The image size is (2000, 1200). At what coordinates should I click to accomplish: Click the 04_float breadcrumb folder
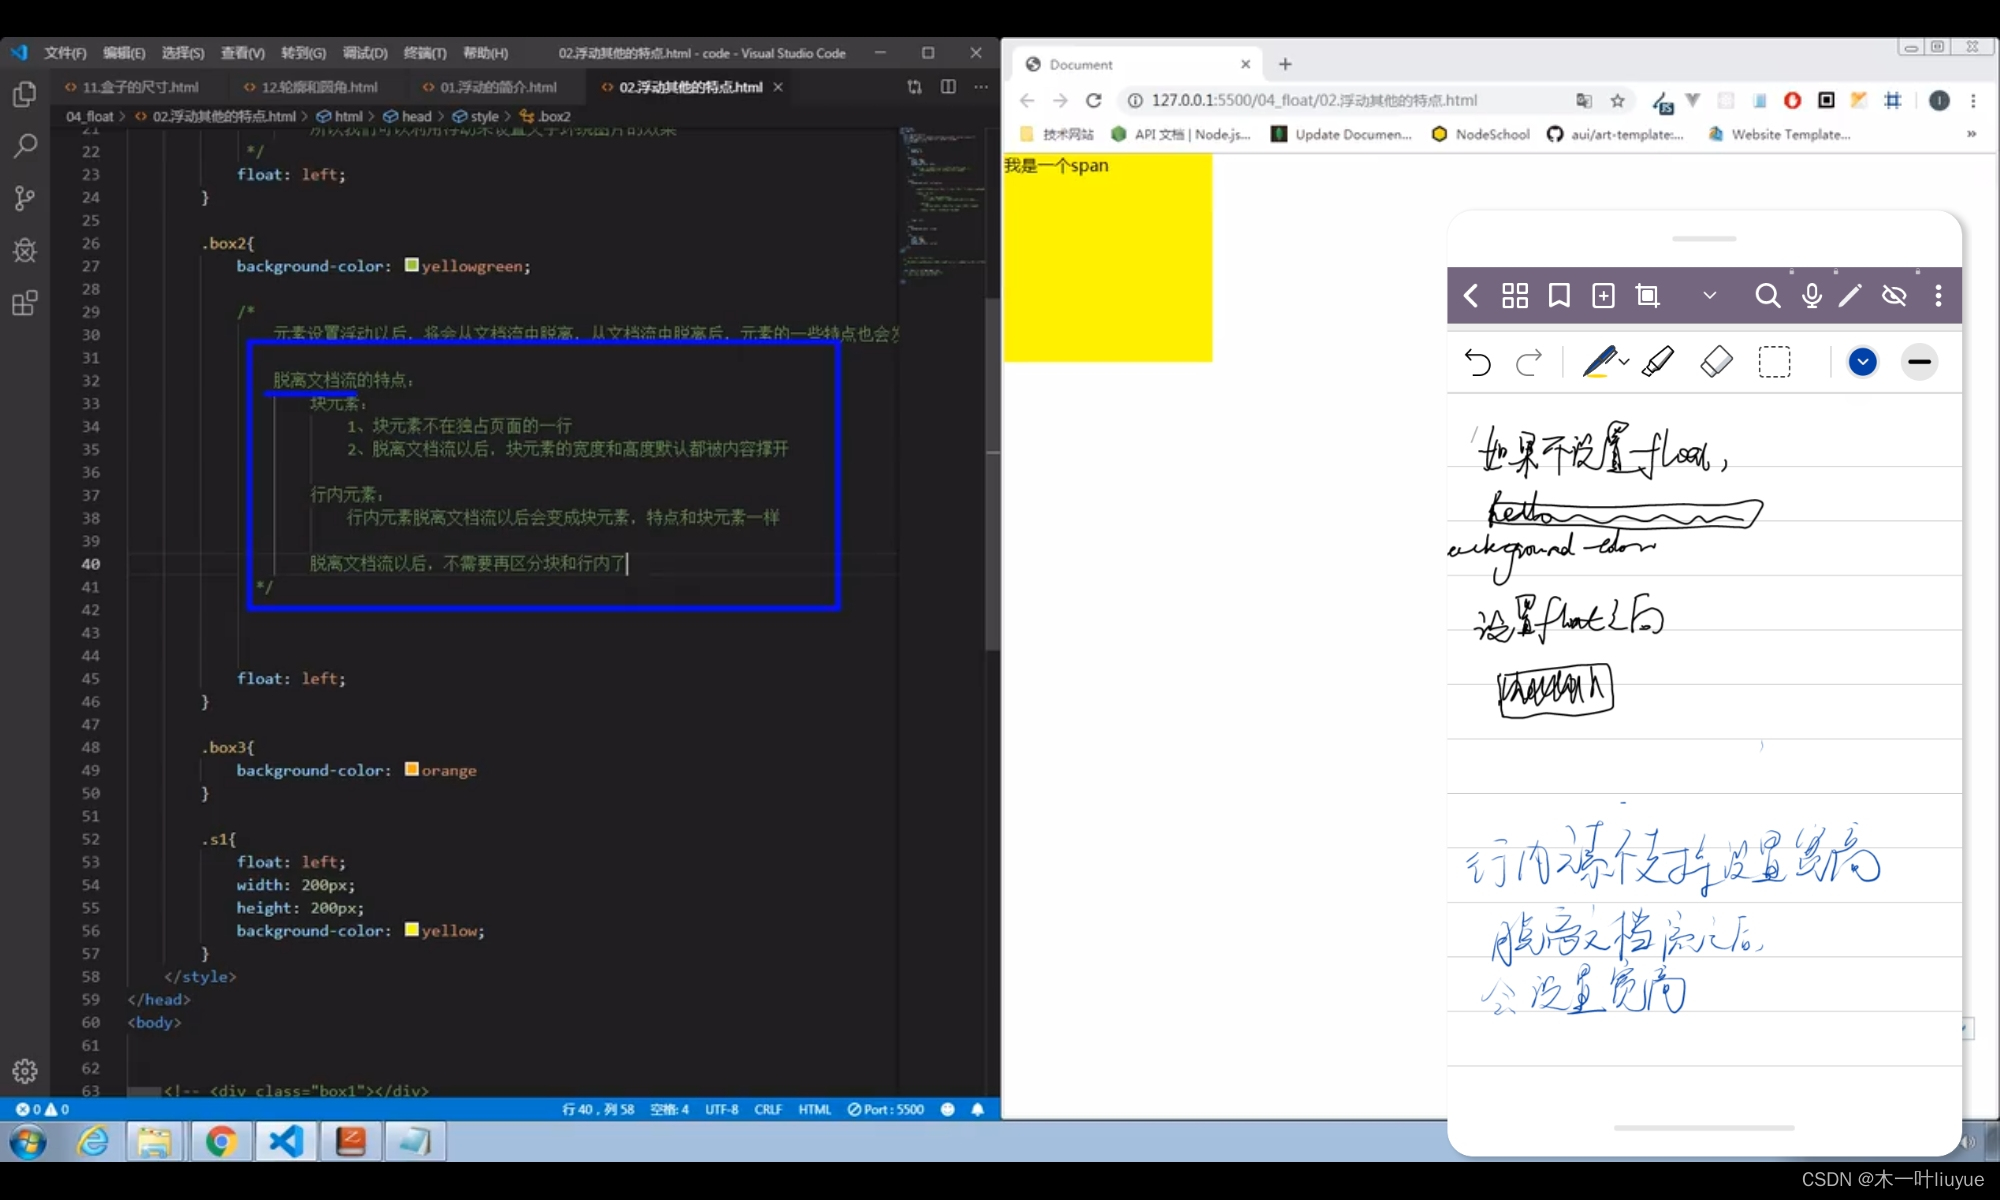(x=89, y=116)
